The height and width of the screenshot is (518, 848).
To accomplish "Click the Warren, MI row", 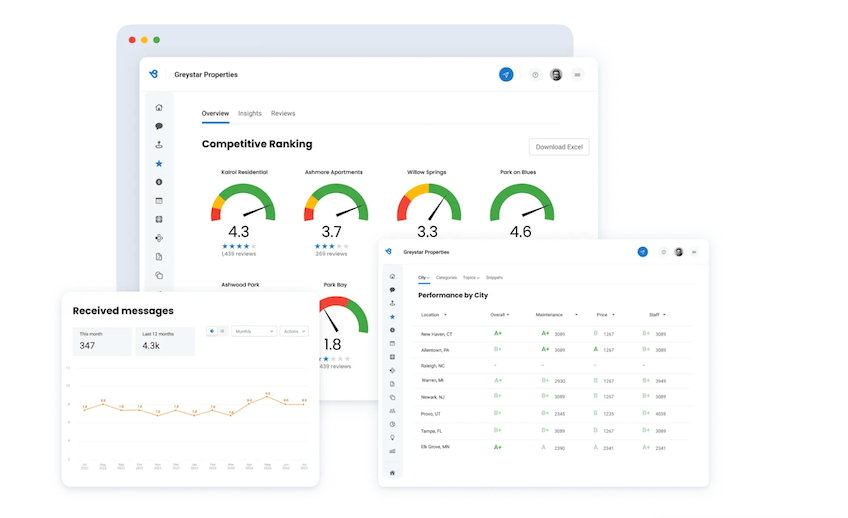I will [552, 381].
